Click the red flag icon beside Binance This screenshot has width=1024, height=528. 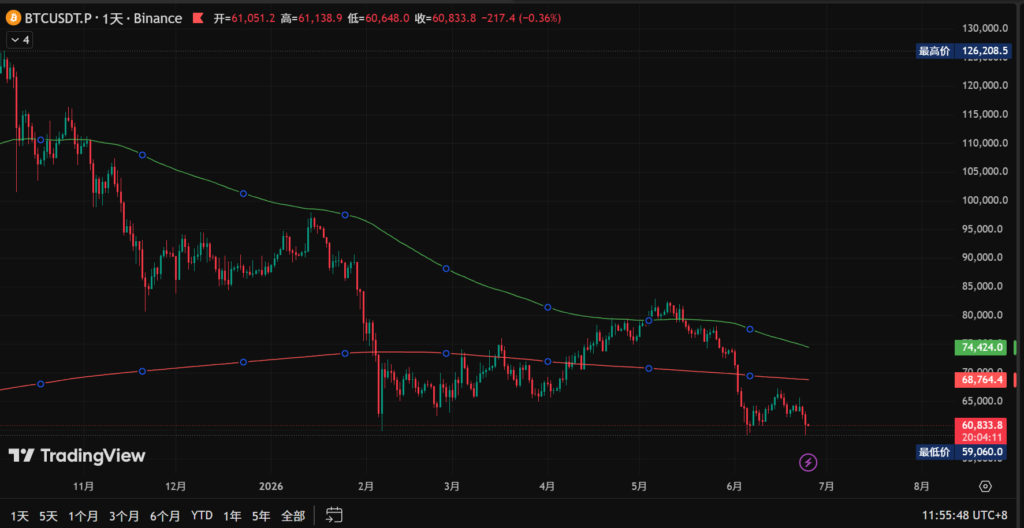tap(198, 18)
